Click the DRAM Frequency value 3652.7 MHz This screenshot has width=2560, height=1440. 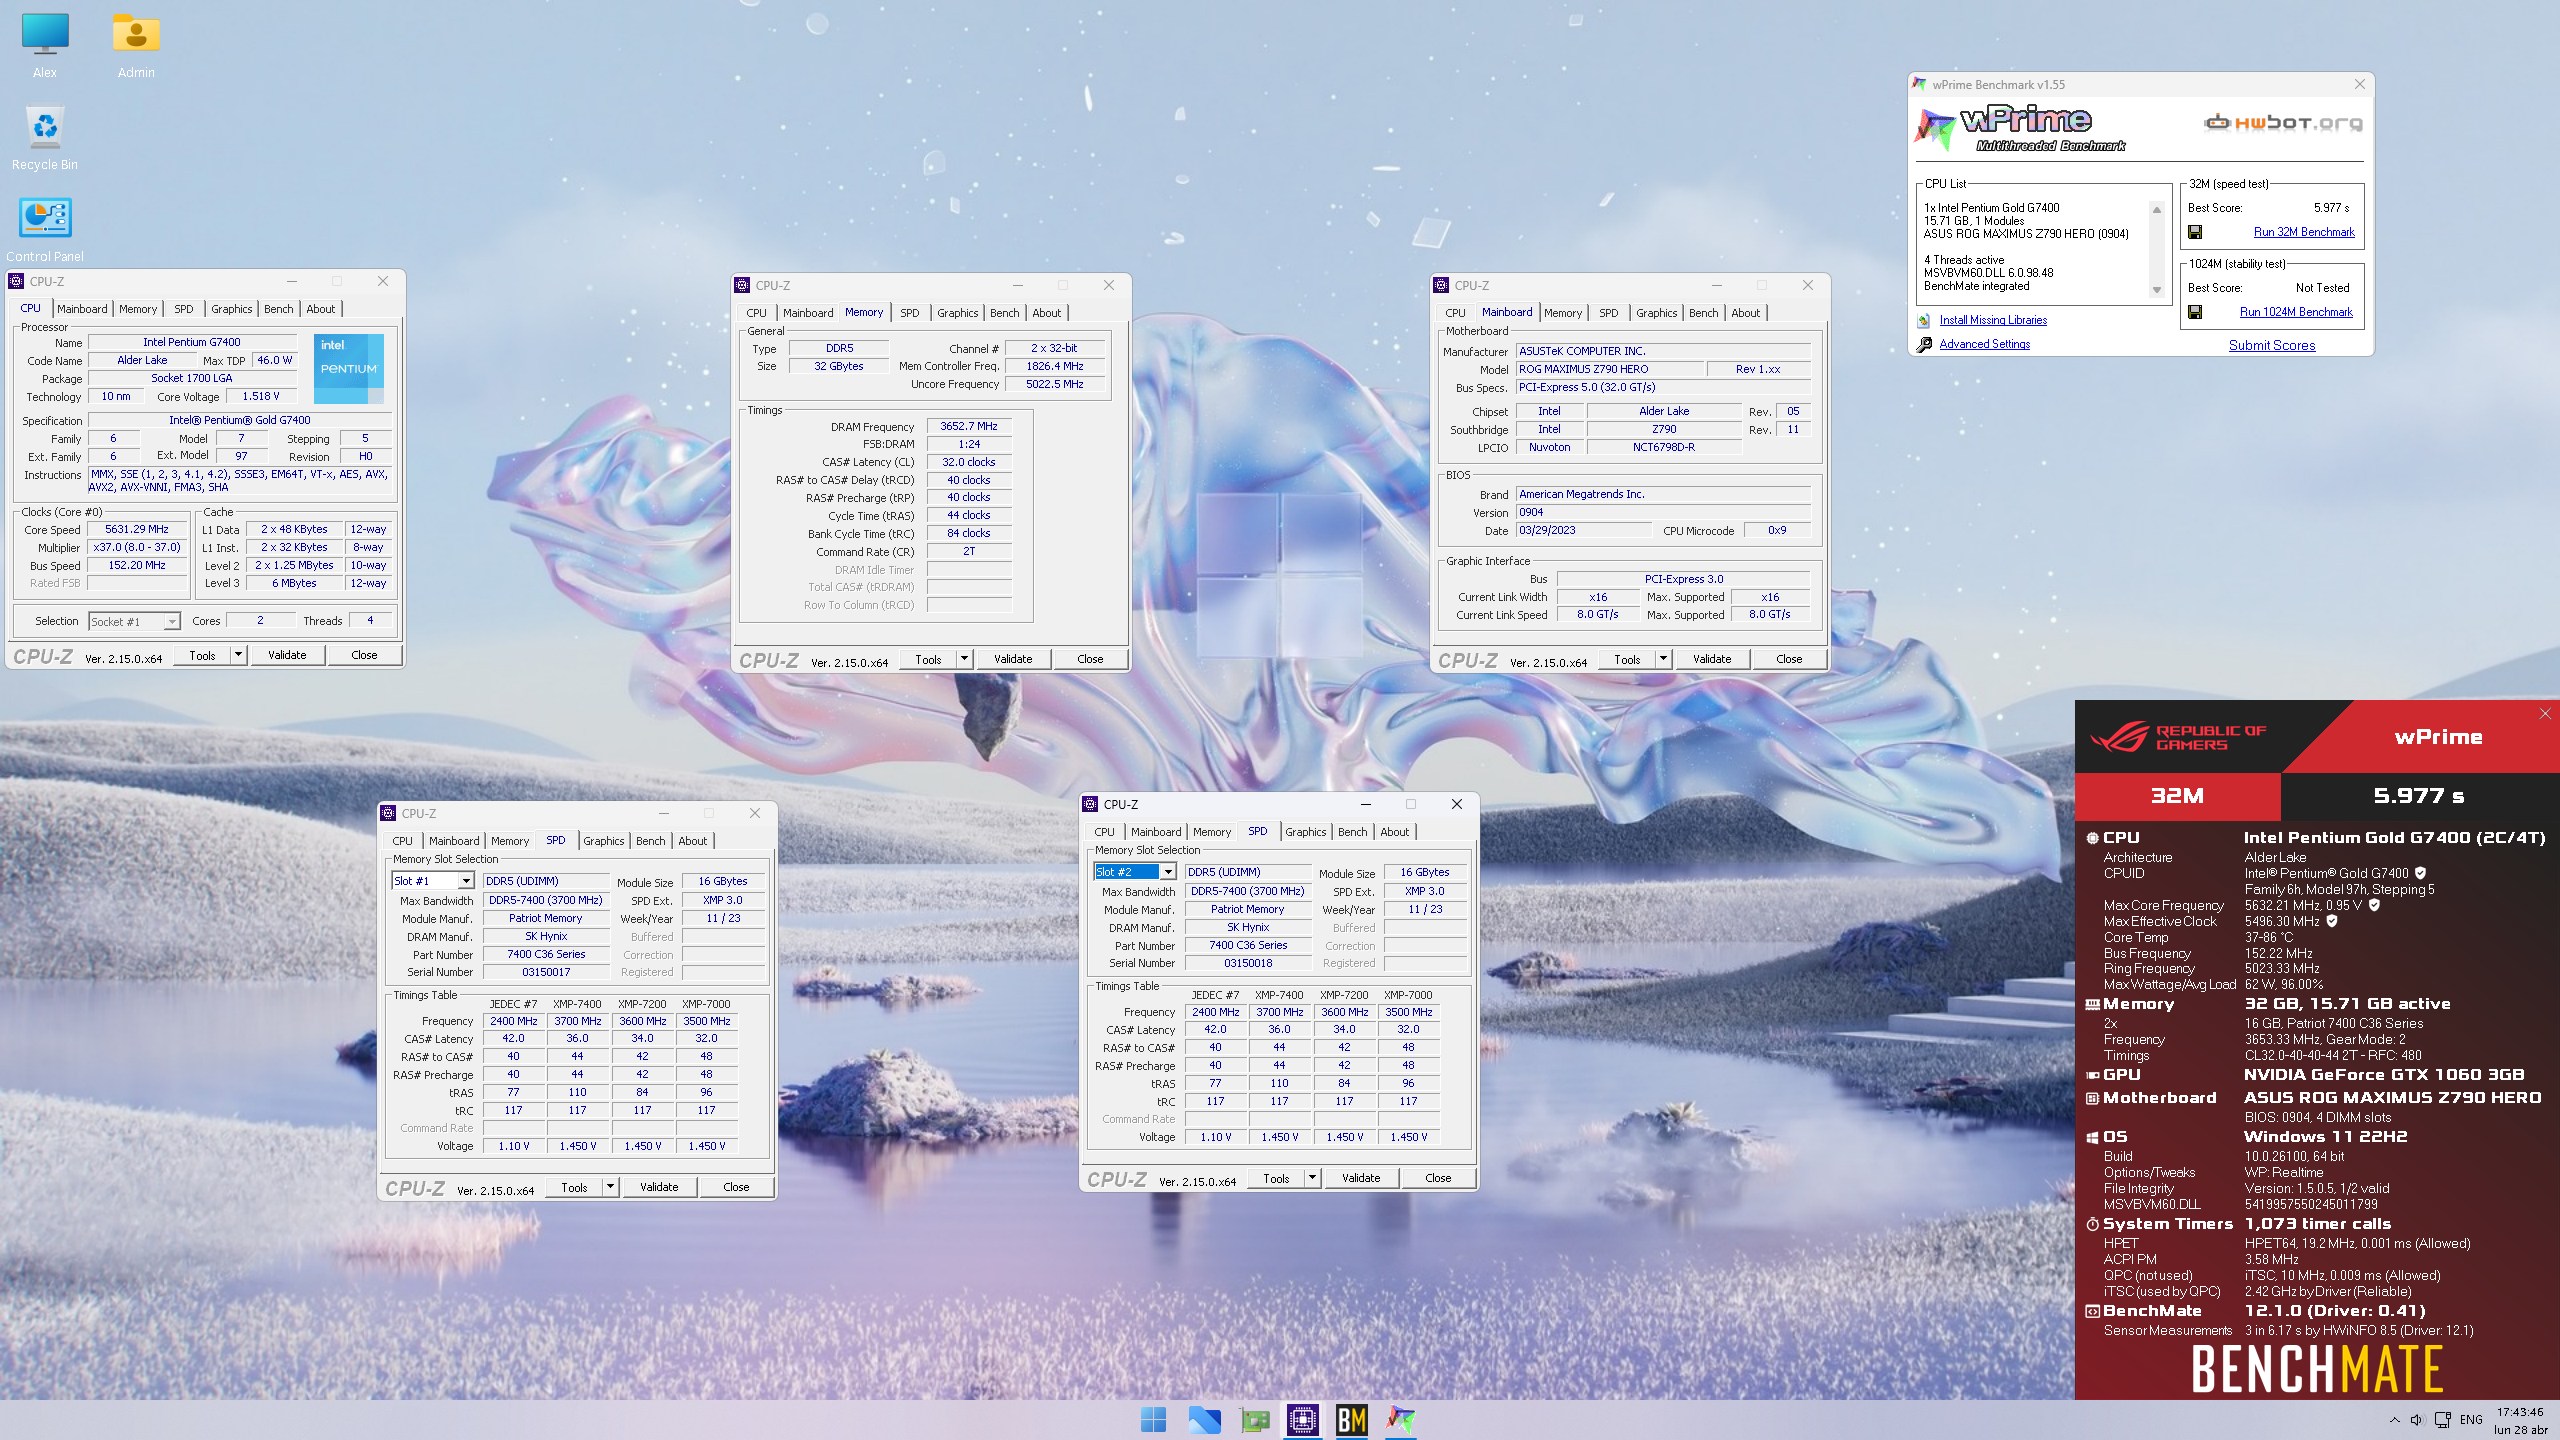pos(969,426)
